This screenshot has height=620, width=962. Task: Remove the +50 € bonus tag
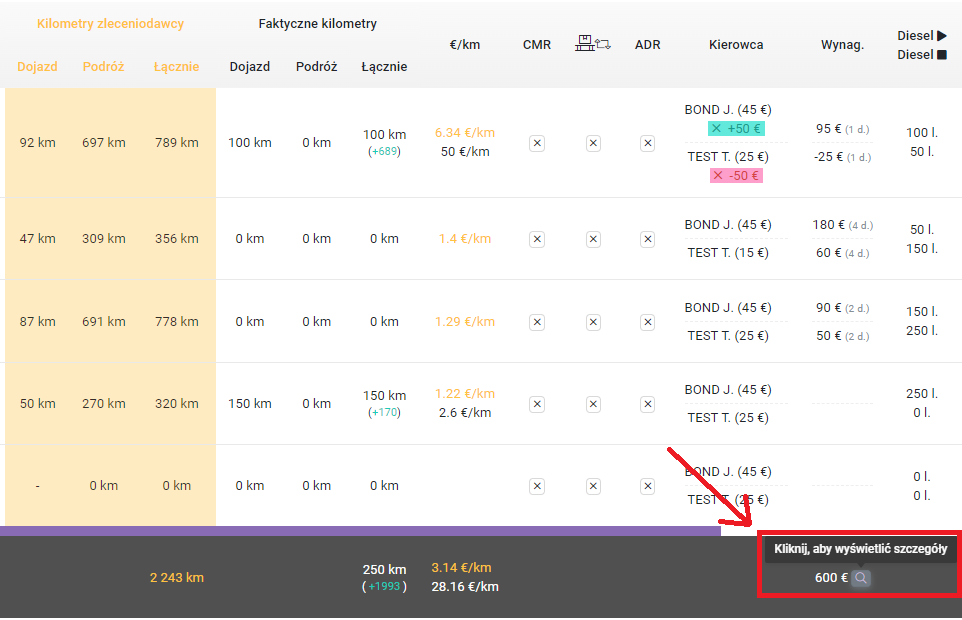716,128
